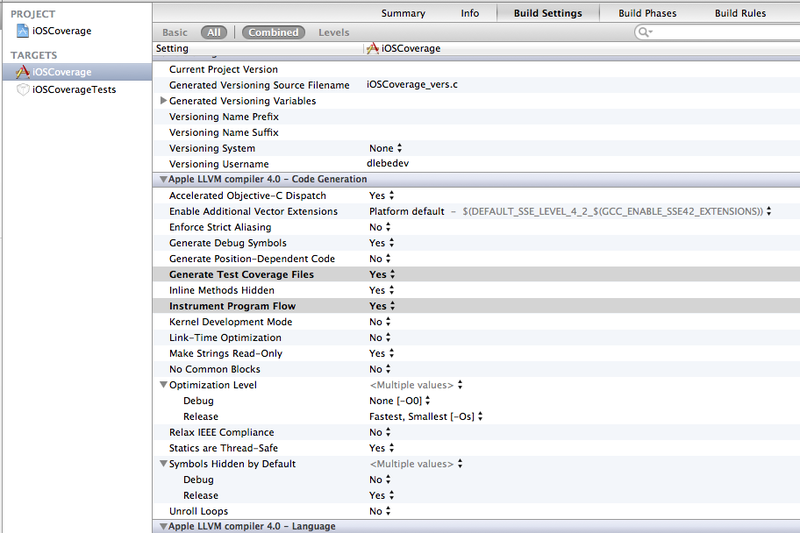Change Release optimization Fastest, Smallest [-Os]

[x=426, y=416]
